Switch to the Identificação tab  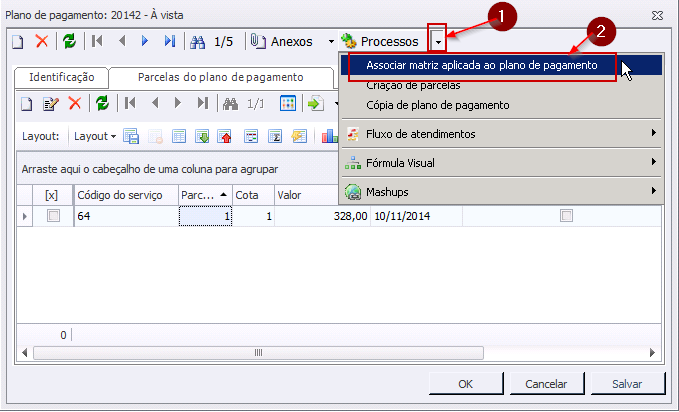(62, 77)
